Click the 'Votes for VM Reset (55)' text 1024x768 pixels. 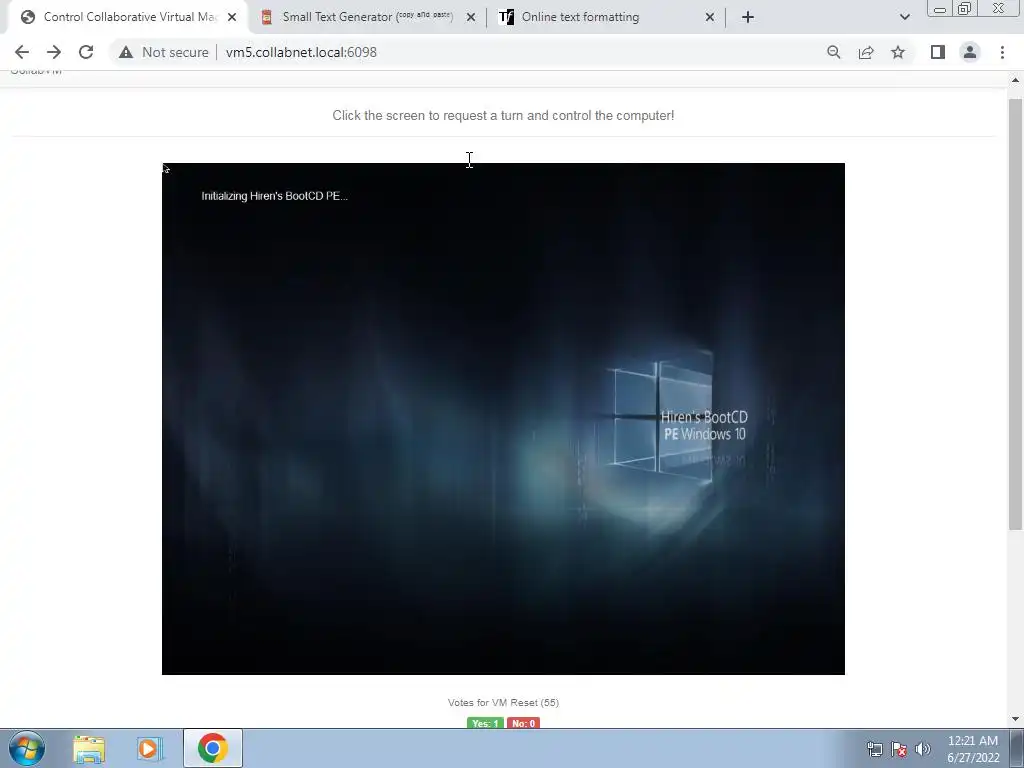[x=503, y=703]
